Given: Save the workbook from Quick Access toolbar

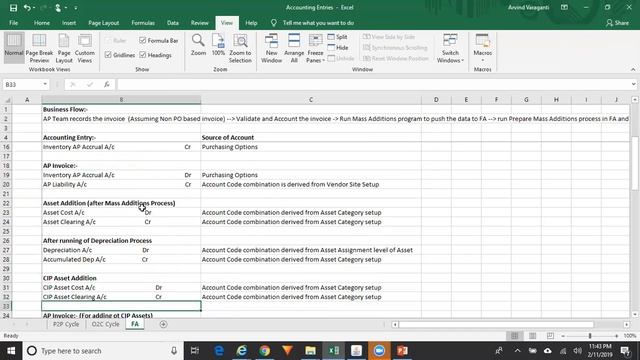Looking at the screenshot, I should pyautogui.click(x=13, y=7).
